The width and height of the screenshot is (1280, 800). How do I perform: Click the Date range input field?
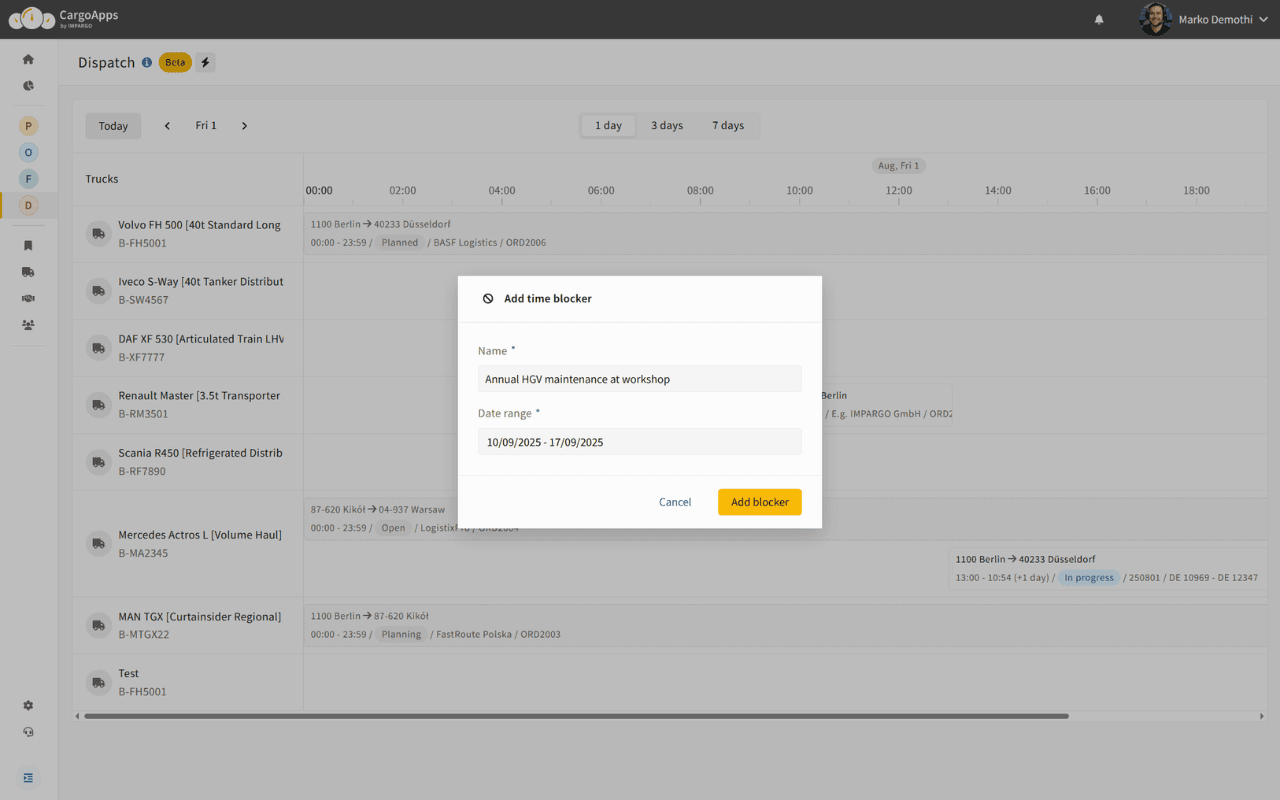[x=639, y=441]
